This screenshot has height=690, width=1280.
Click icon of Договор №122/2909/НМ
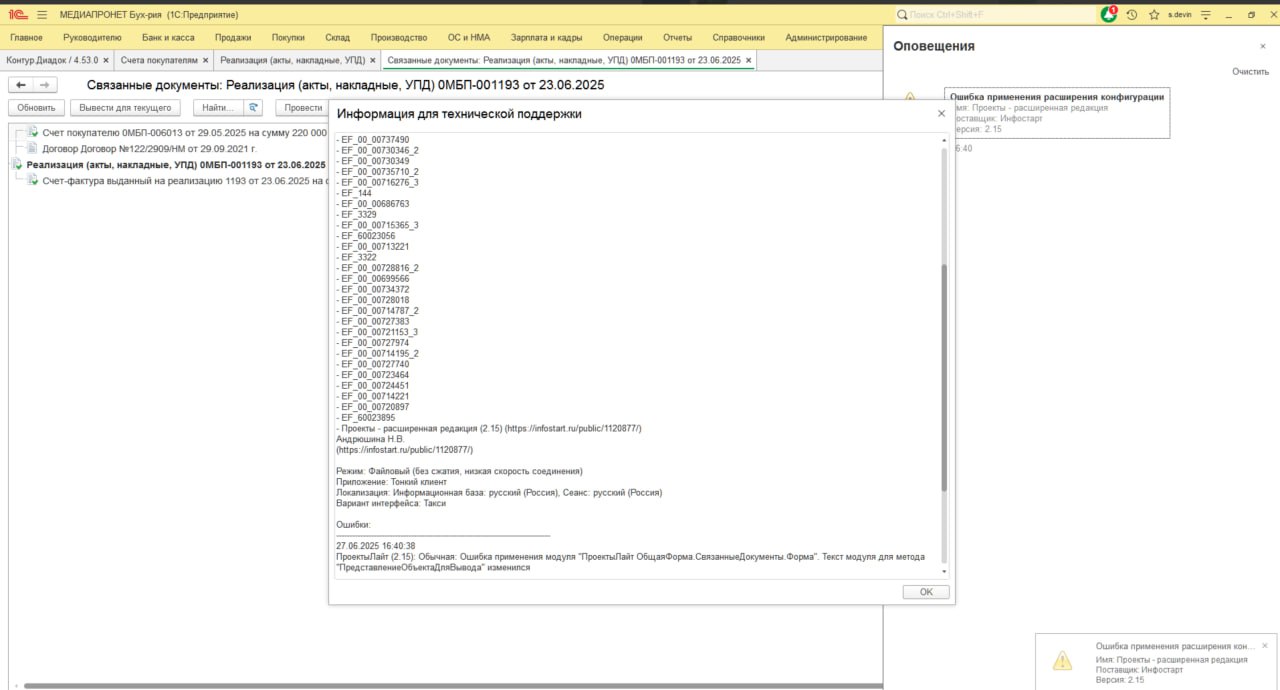click(33, 148)
